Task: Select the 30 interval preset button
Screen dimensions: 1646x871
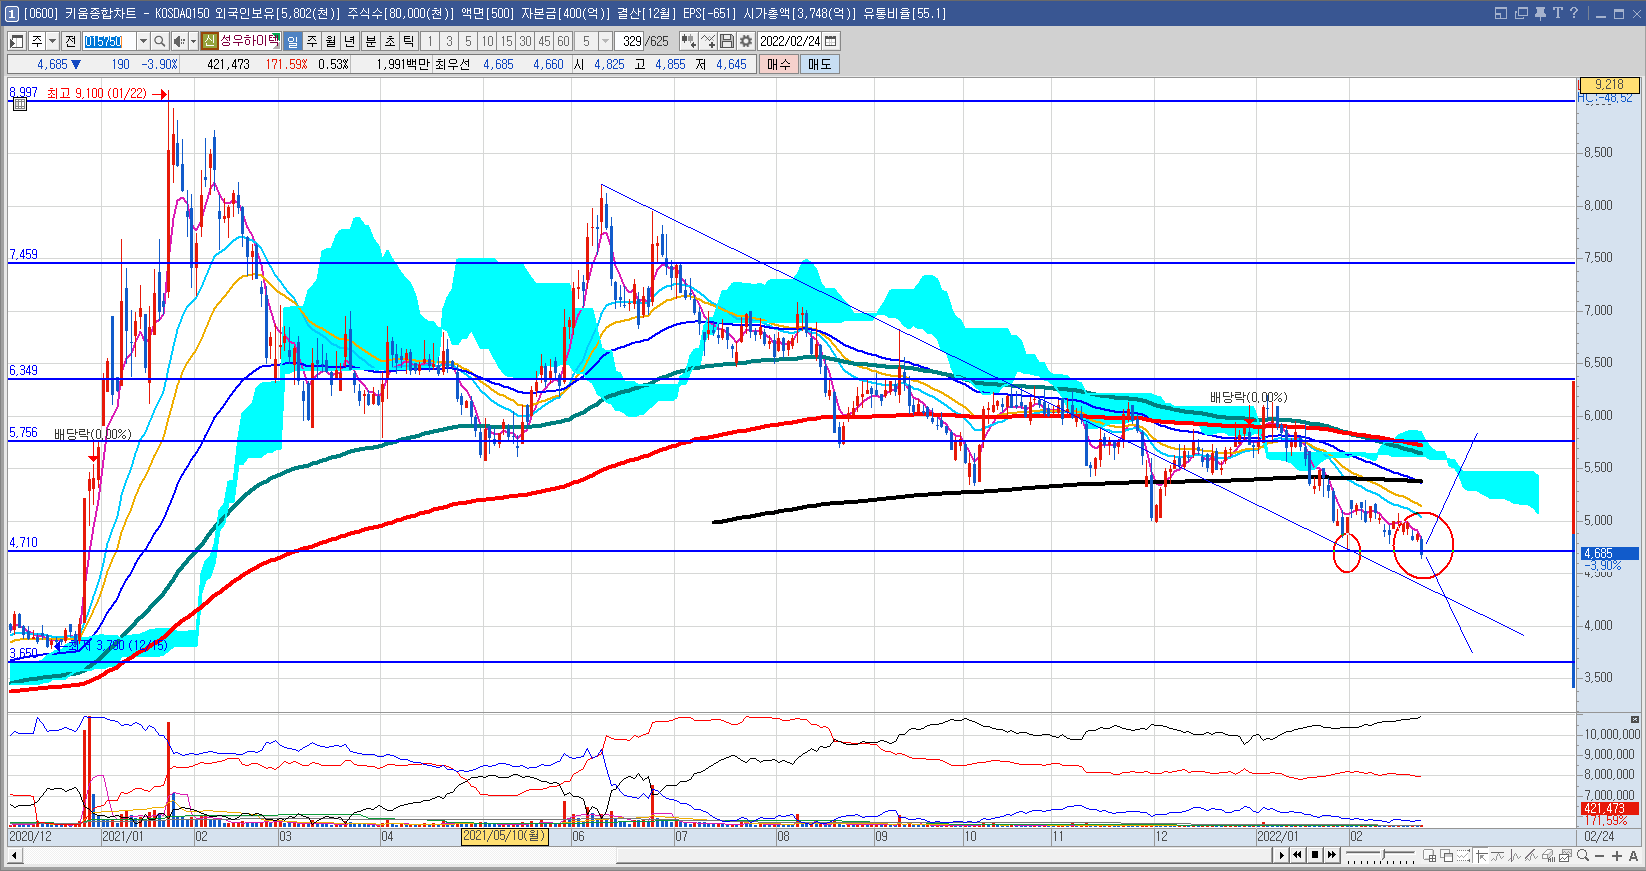Action: pos(525,41)
